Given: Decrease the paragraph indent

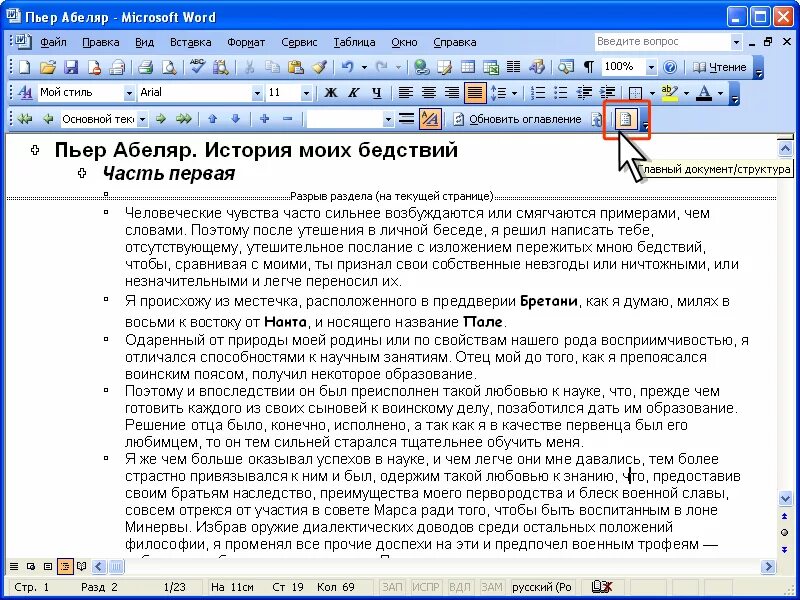Looking at the screenshot, I should (584, 93).
